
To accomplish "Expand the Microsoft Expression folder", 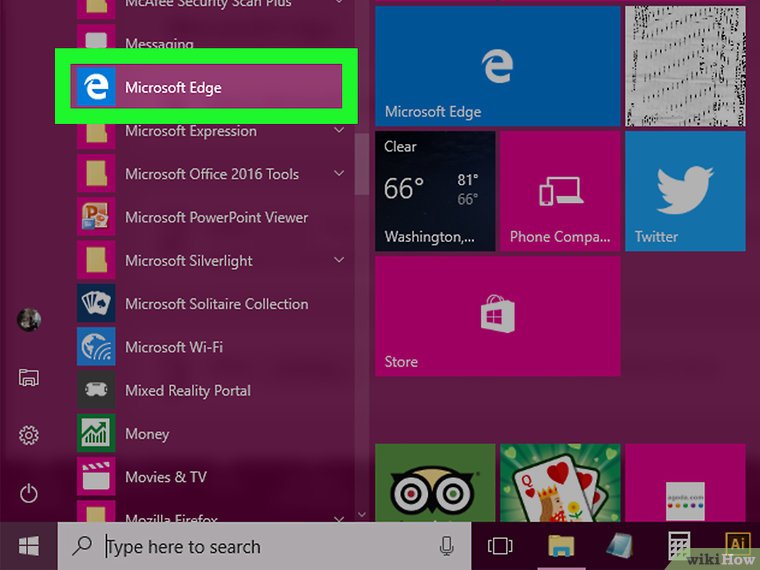I will pyautogui.click(x=339, y=130).
